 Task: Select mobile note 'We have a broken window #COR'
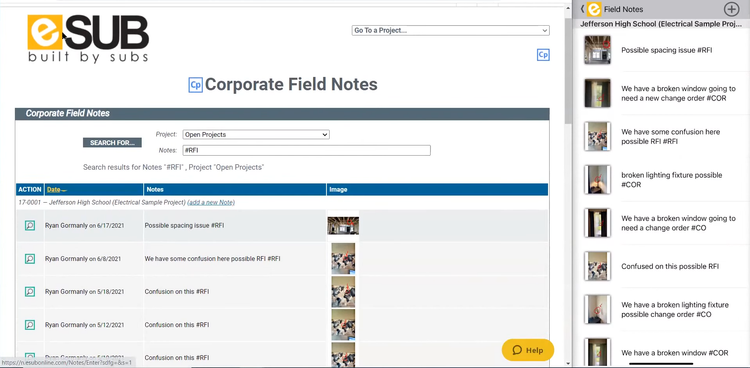tap(674, 353)
